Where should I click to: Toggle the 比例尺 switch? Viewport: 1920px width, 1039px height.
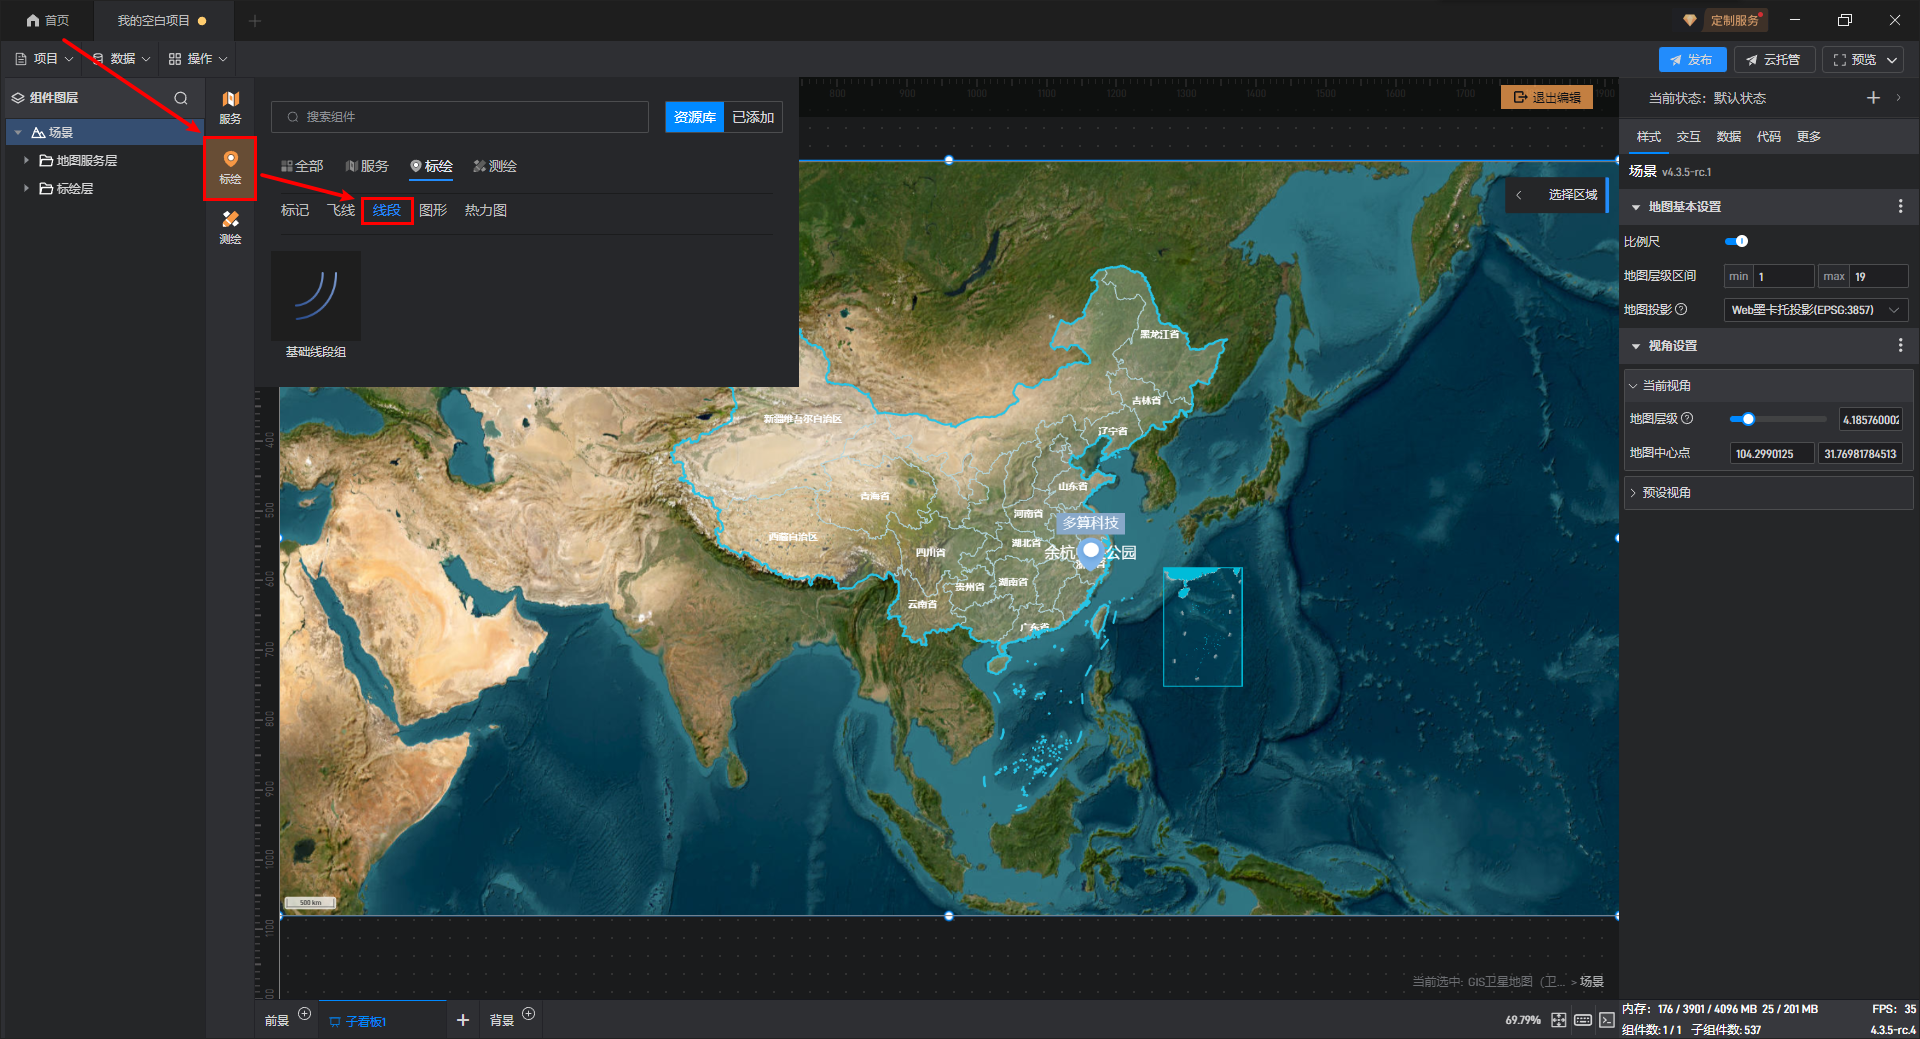pos(1736,241)
